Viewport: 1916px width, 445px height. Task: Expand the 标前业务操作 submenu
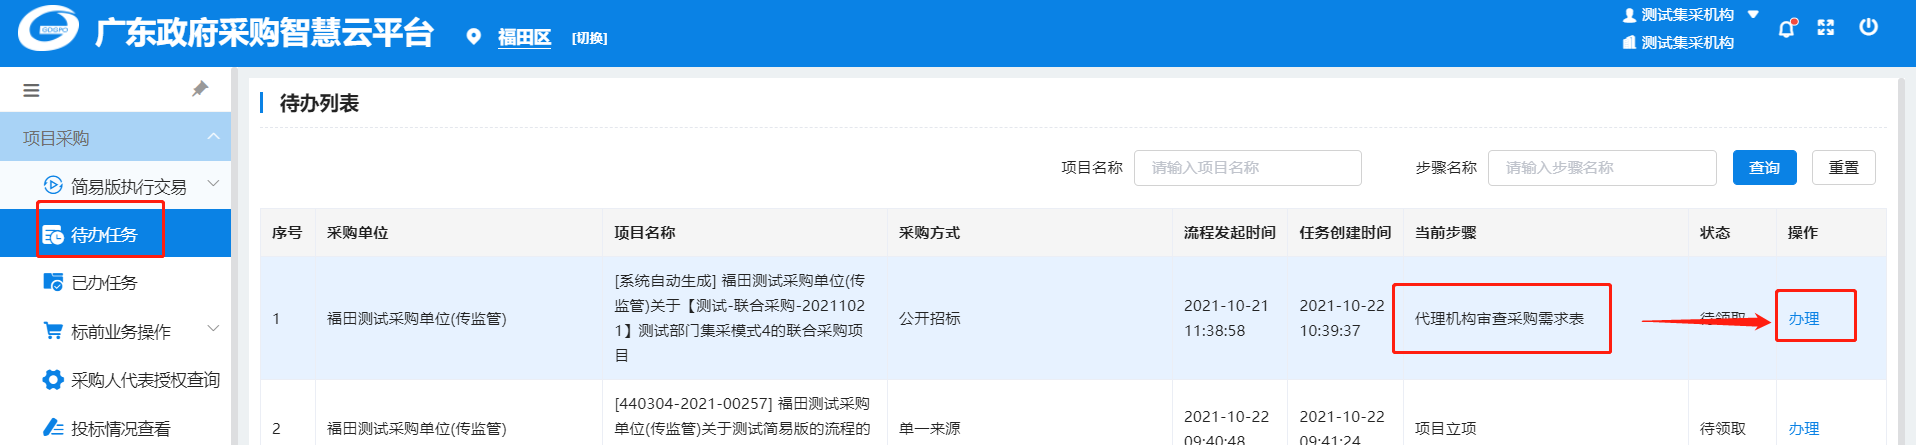(x=213, y=329)
